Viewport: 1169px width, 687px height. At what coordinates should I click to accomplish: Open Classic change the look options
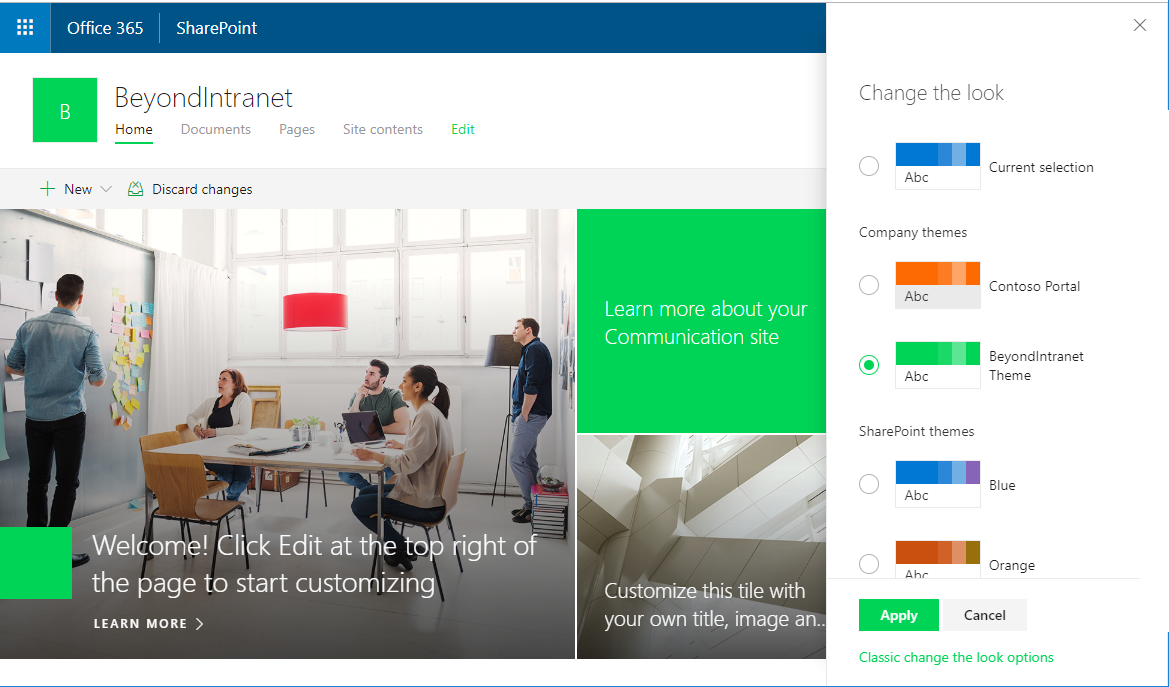coord(956,657)
